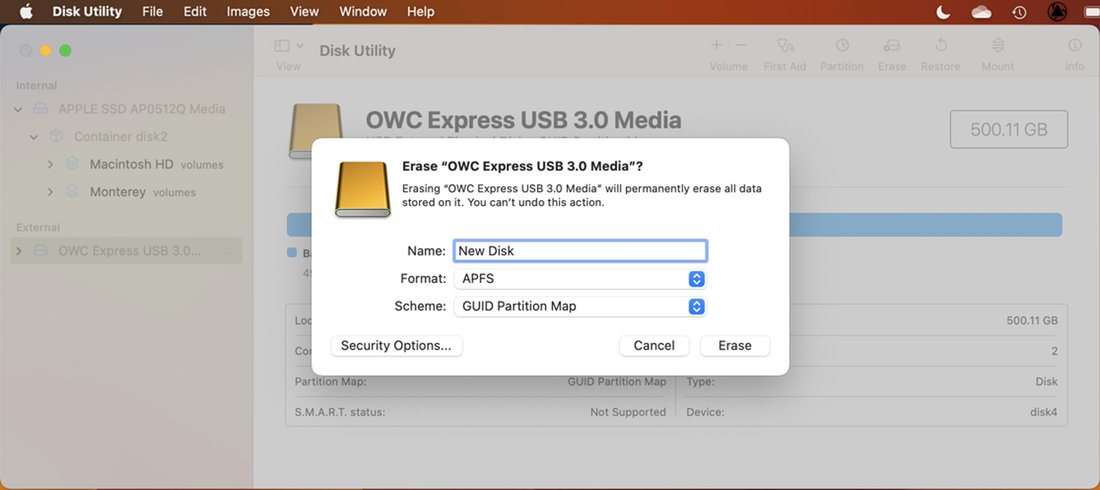
Task: Click the add Volume plus icon
Action: [x=716, y=46]
